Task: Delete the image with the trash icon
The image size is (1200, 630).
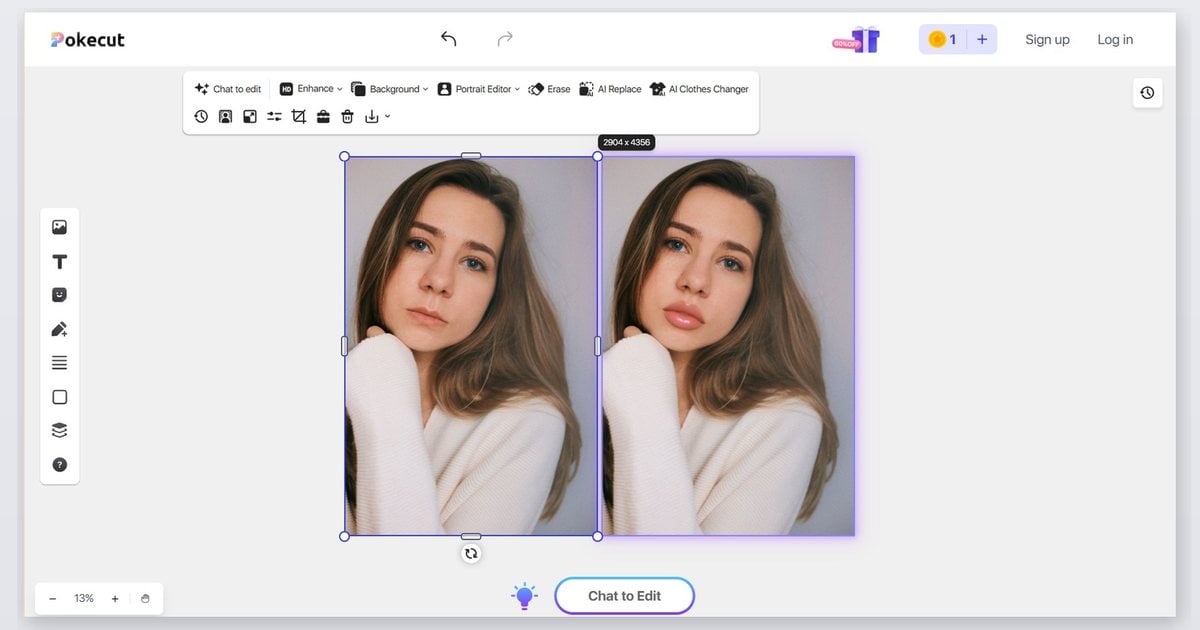Action: (x=347, y=117)
